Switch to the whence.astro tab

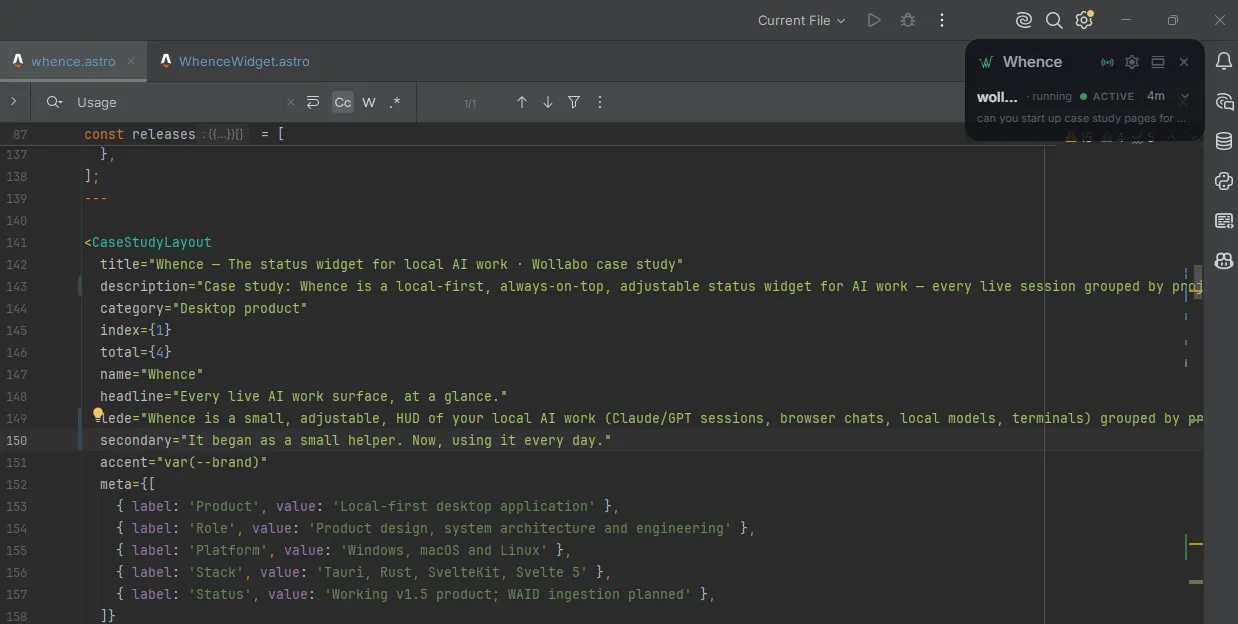(73, 61)
